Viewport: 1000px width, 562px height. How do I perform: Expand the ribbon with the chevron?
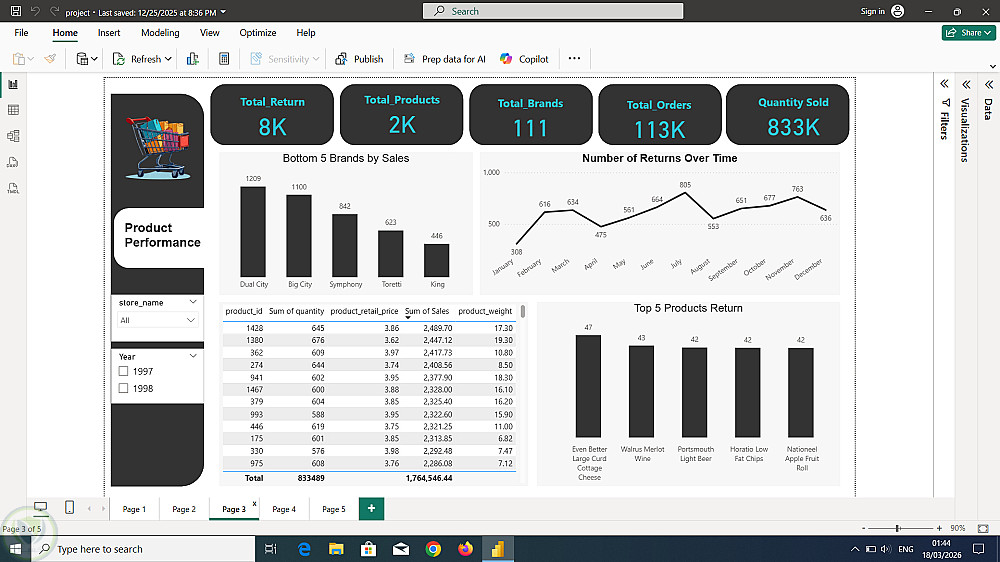(x=992, y=66)
